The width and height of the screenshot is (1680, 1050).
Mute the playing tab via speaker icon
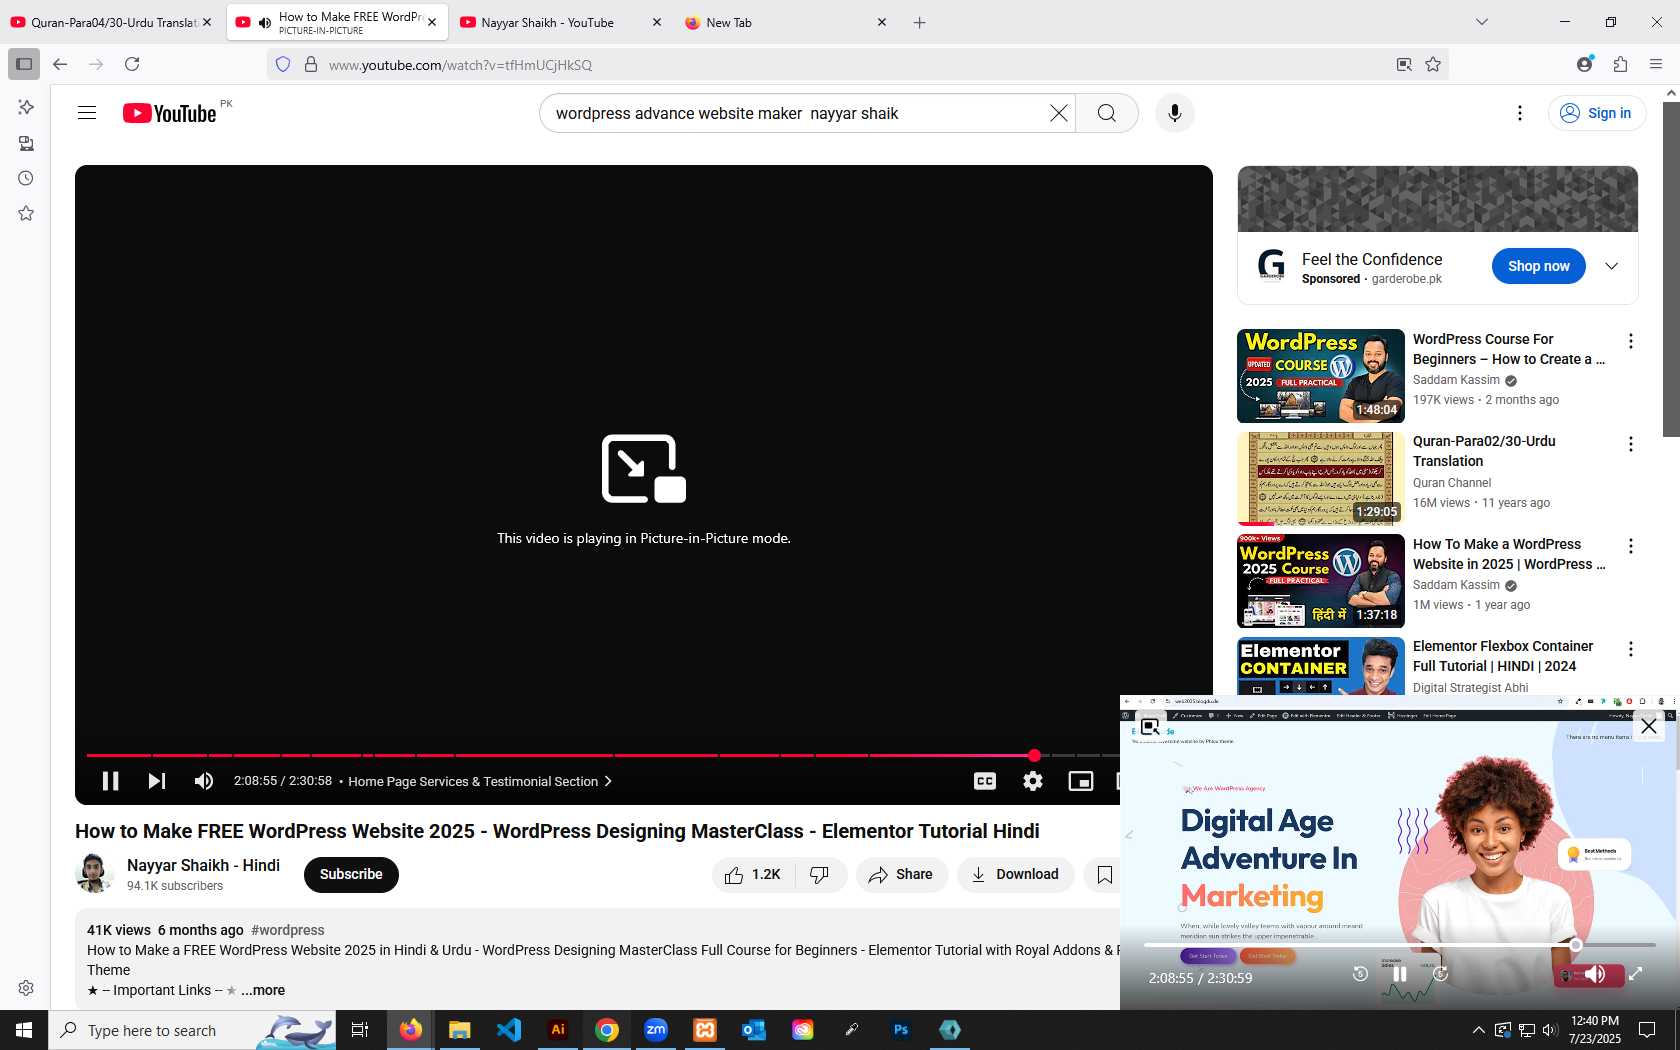pyautogui.click(x=264, y=22)
